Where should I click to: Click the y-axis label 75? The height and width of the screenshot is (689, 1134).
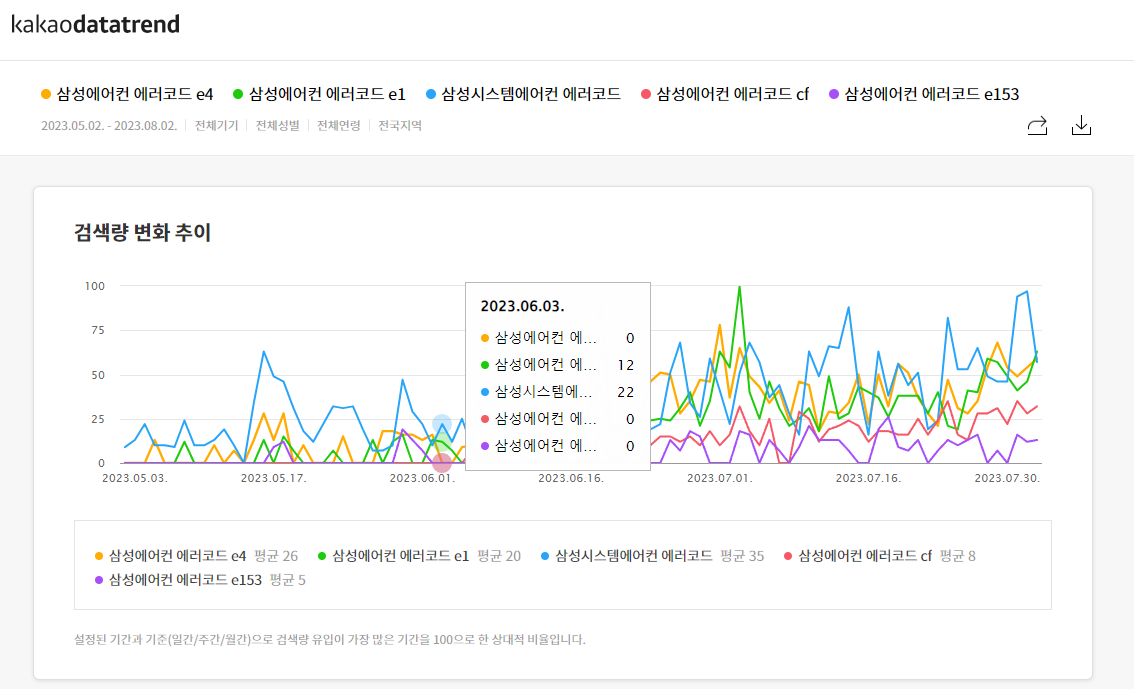(98, 330)
